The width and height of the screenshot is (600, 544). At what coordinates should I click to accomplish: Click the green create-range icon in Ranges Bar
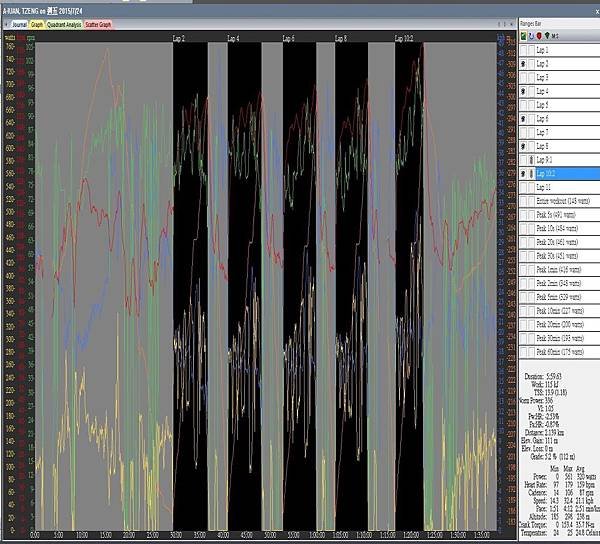tap(523, 36)
